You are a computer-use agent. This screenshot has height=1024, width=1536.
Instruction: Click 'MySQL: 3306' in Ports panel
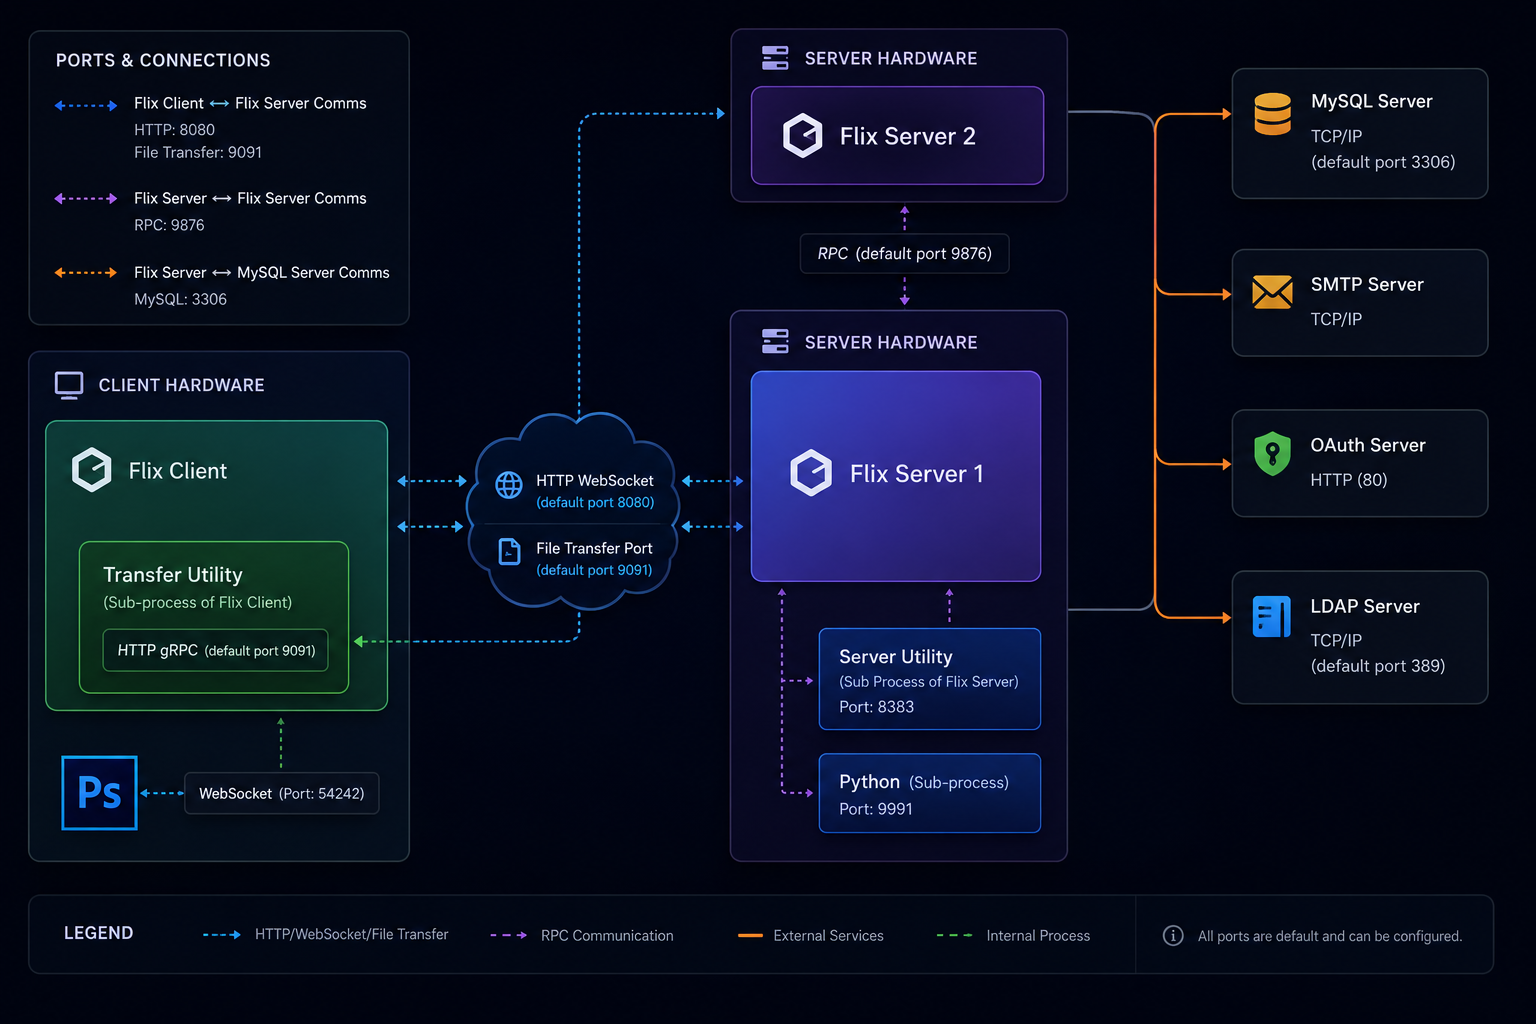[180, 299]
